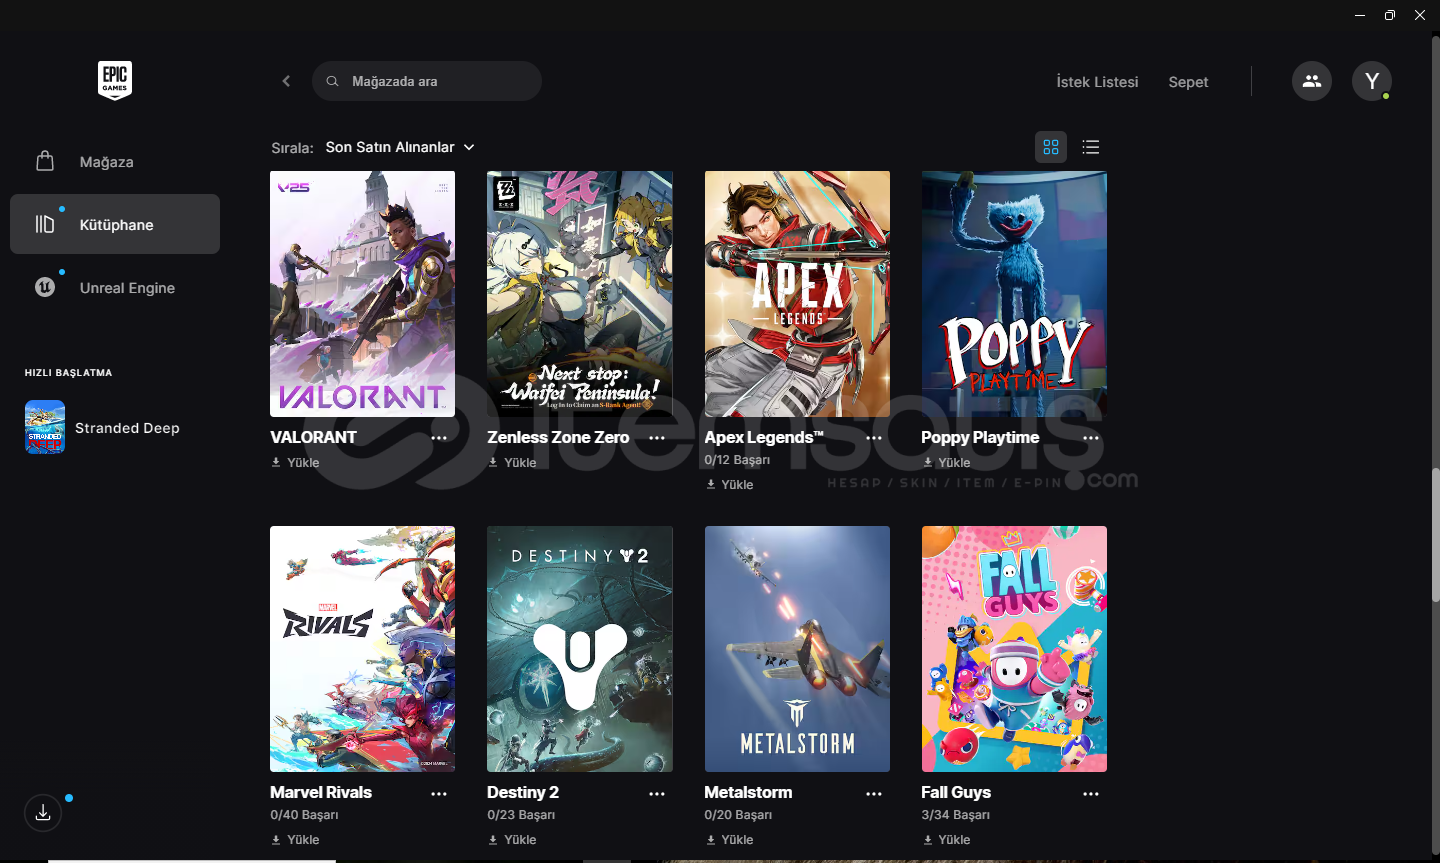Install VALORANT via Yükle
The image size is (1440, 863).
click(x=296, y=462)
